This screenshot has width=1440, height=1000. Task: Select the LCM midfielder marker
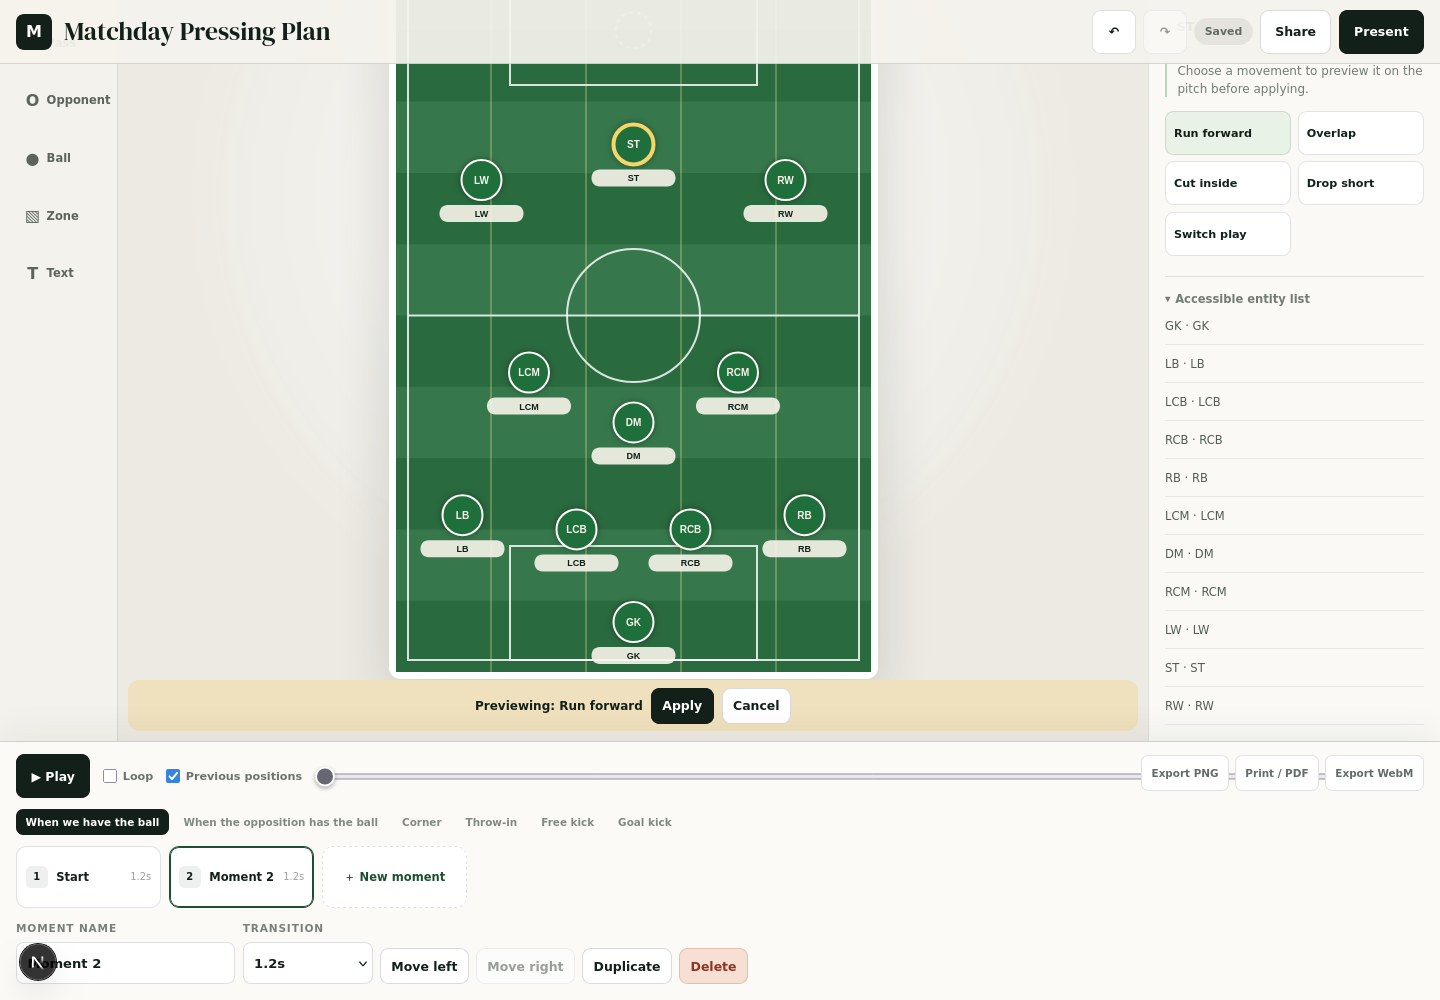pos(529,372)
